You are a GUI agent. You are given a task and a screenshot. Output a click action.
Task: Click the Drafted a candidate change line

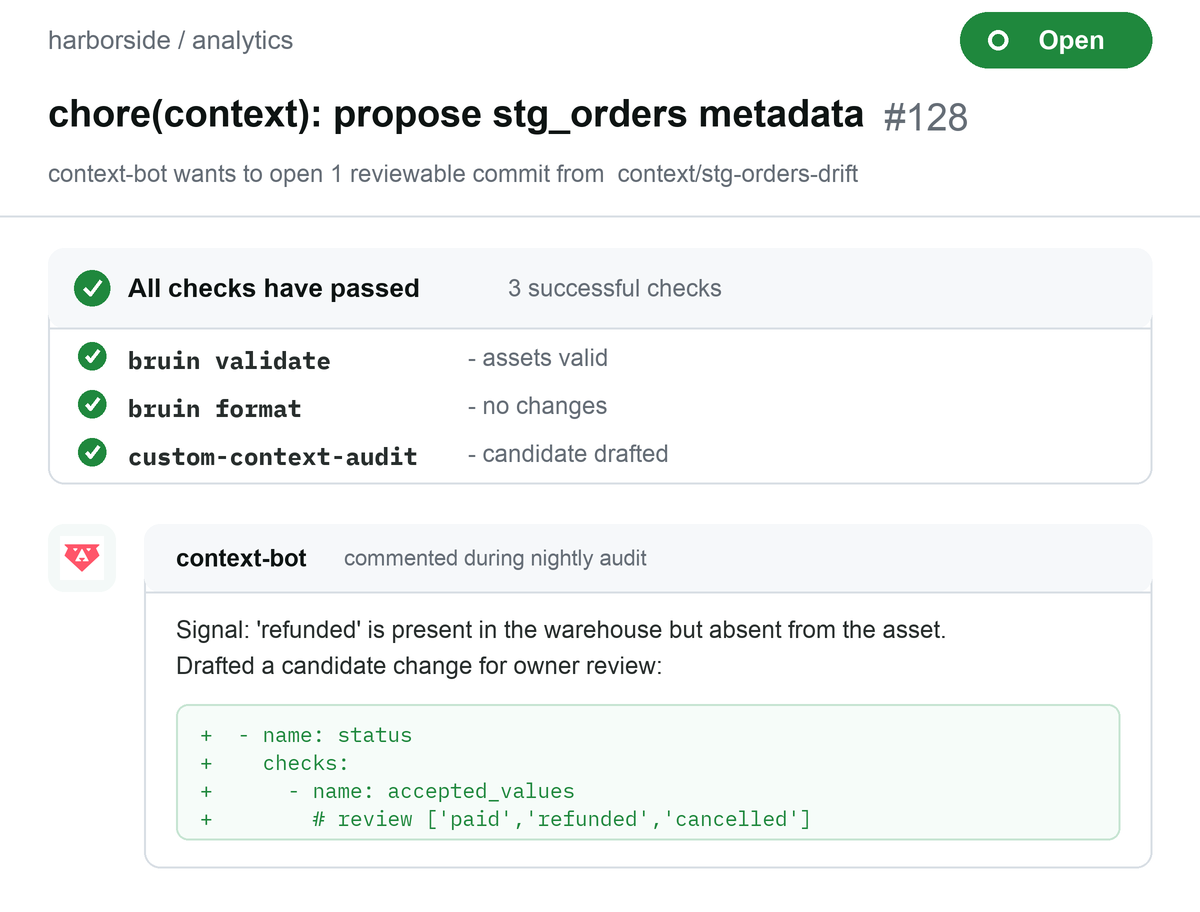[x=419, y=665]
